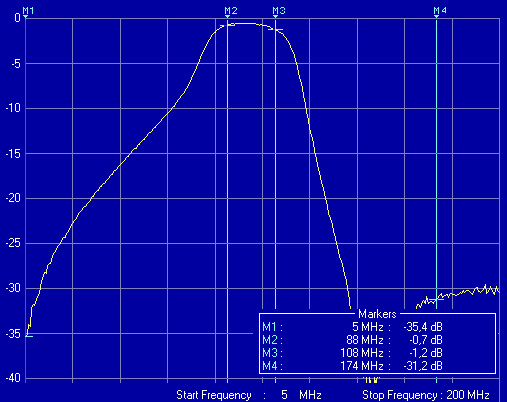Click the M4 marker label

coord(440,10)
